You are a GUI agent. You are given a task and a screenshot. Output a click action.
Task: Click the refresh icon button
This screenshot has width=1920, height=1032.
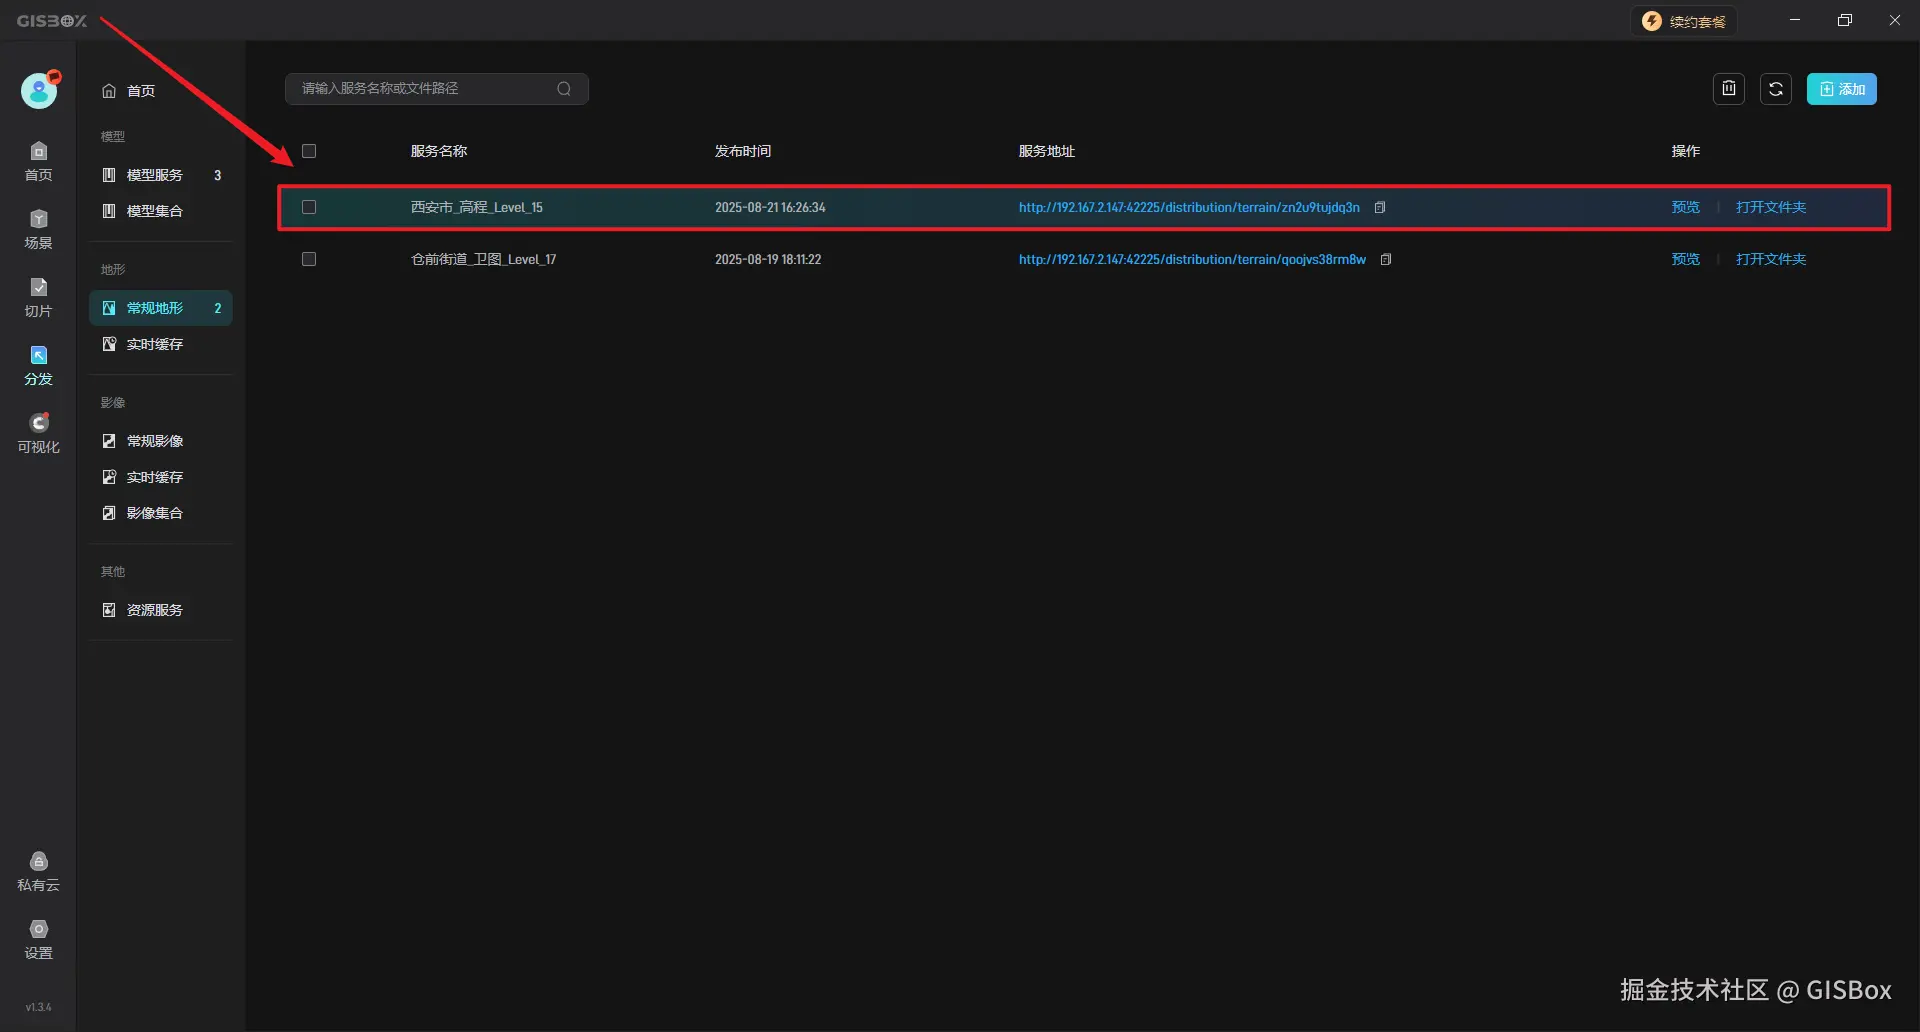(1776, 89)
